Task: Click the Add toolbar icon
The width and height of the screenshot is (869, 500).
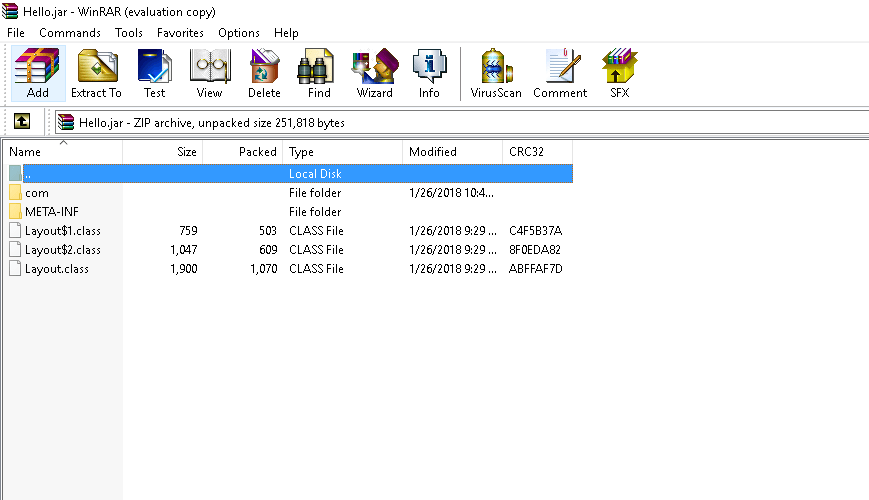Action: [38, 73]
